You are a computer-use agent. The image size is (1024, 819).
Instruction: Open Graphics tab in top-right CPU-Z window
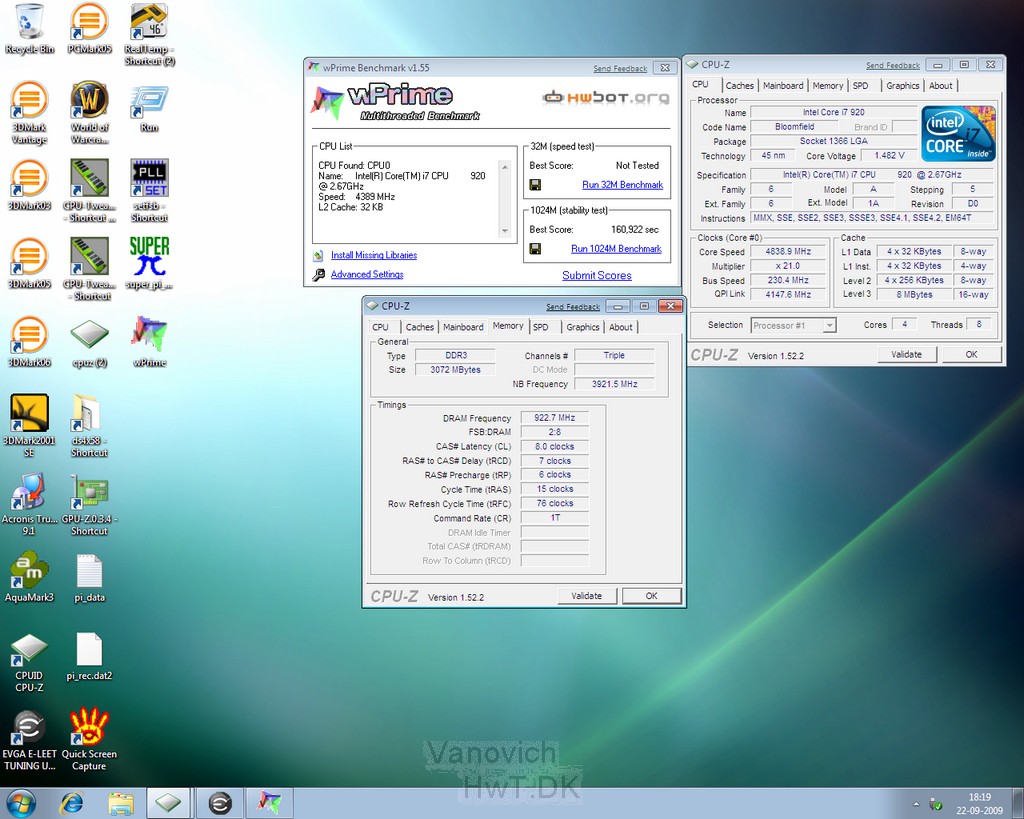[x=903, y=86]
